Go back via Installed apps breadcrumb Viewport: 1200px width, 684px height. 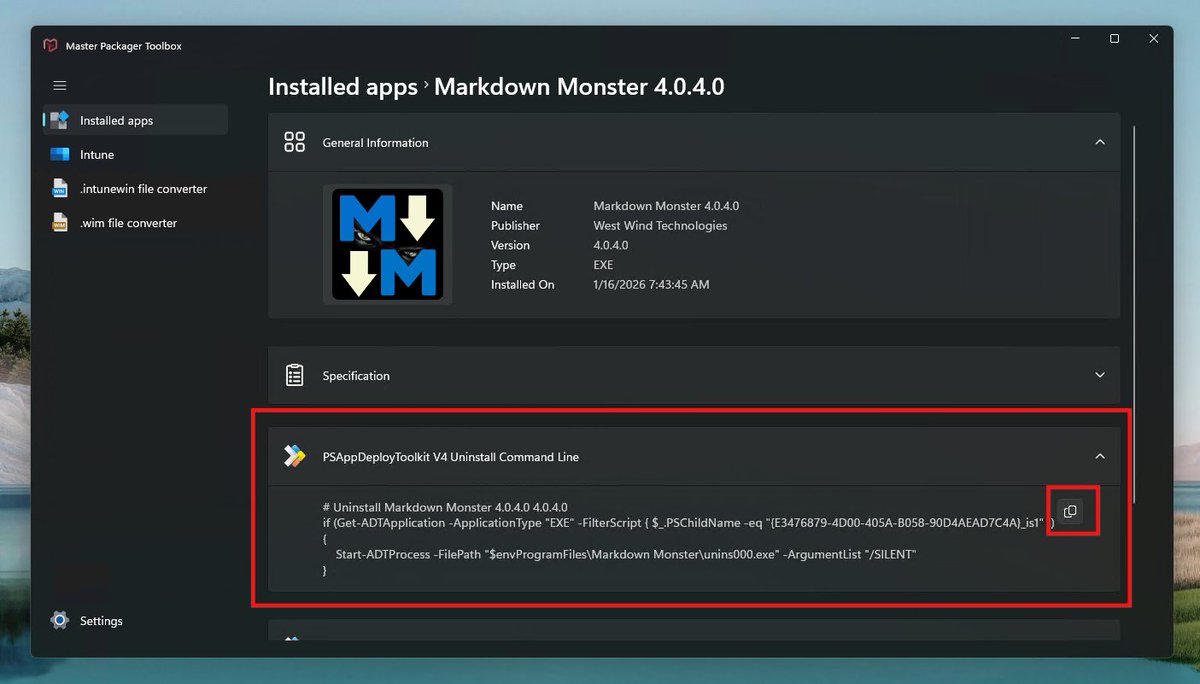[x=343, y=87]
